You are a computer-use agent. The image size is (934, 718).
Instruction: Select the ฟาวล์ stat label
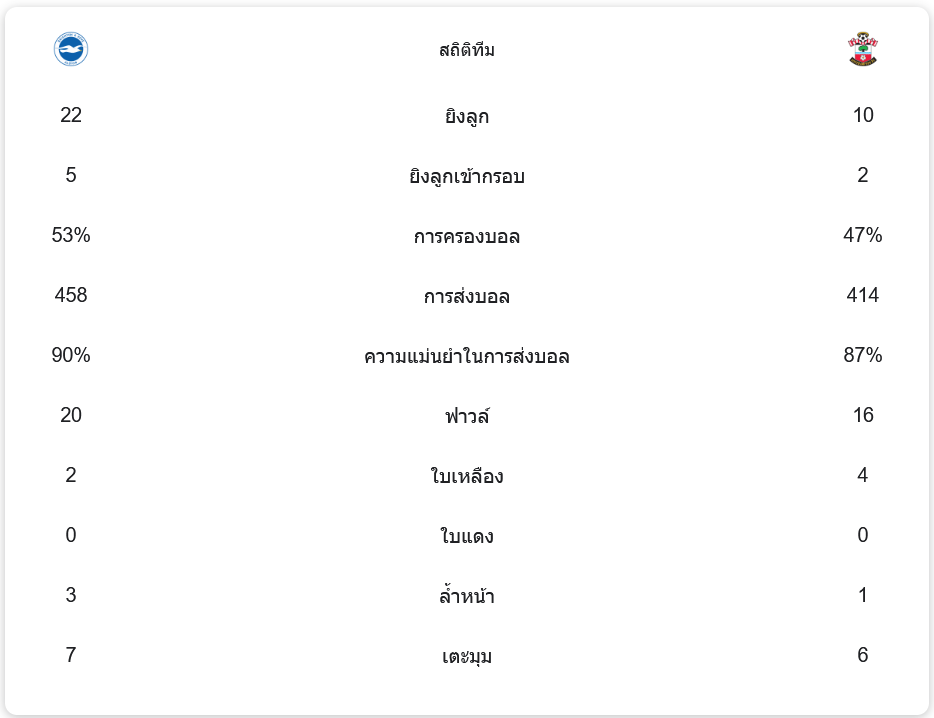tap(467, 416)
